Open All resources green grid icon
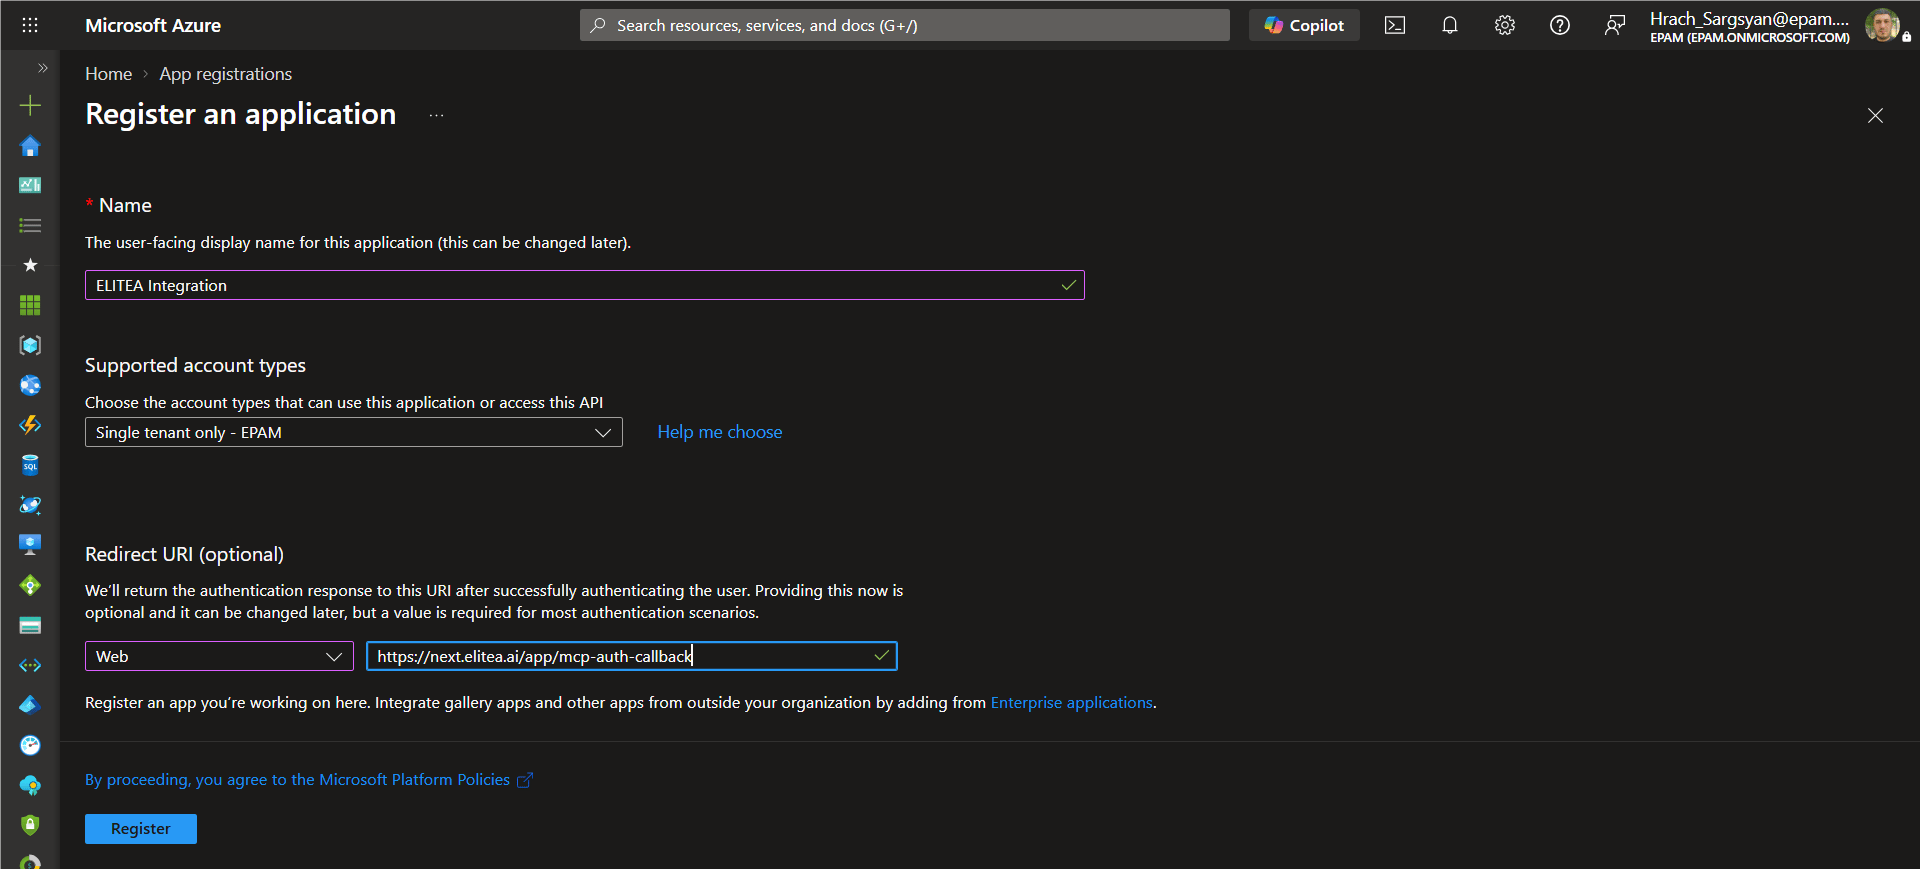Viewport: 1920px width, 869px height. 30,305
